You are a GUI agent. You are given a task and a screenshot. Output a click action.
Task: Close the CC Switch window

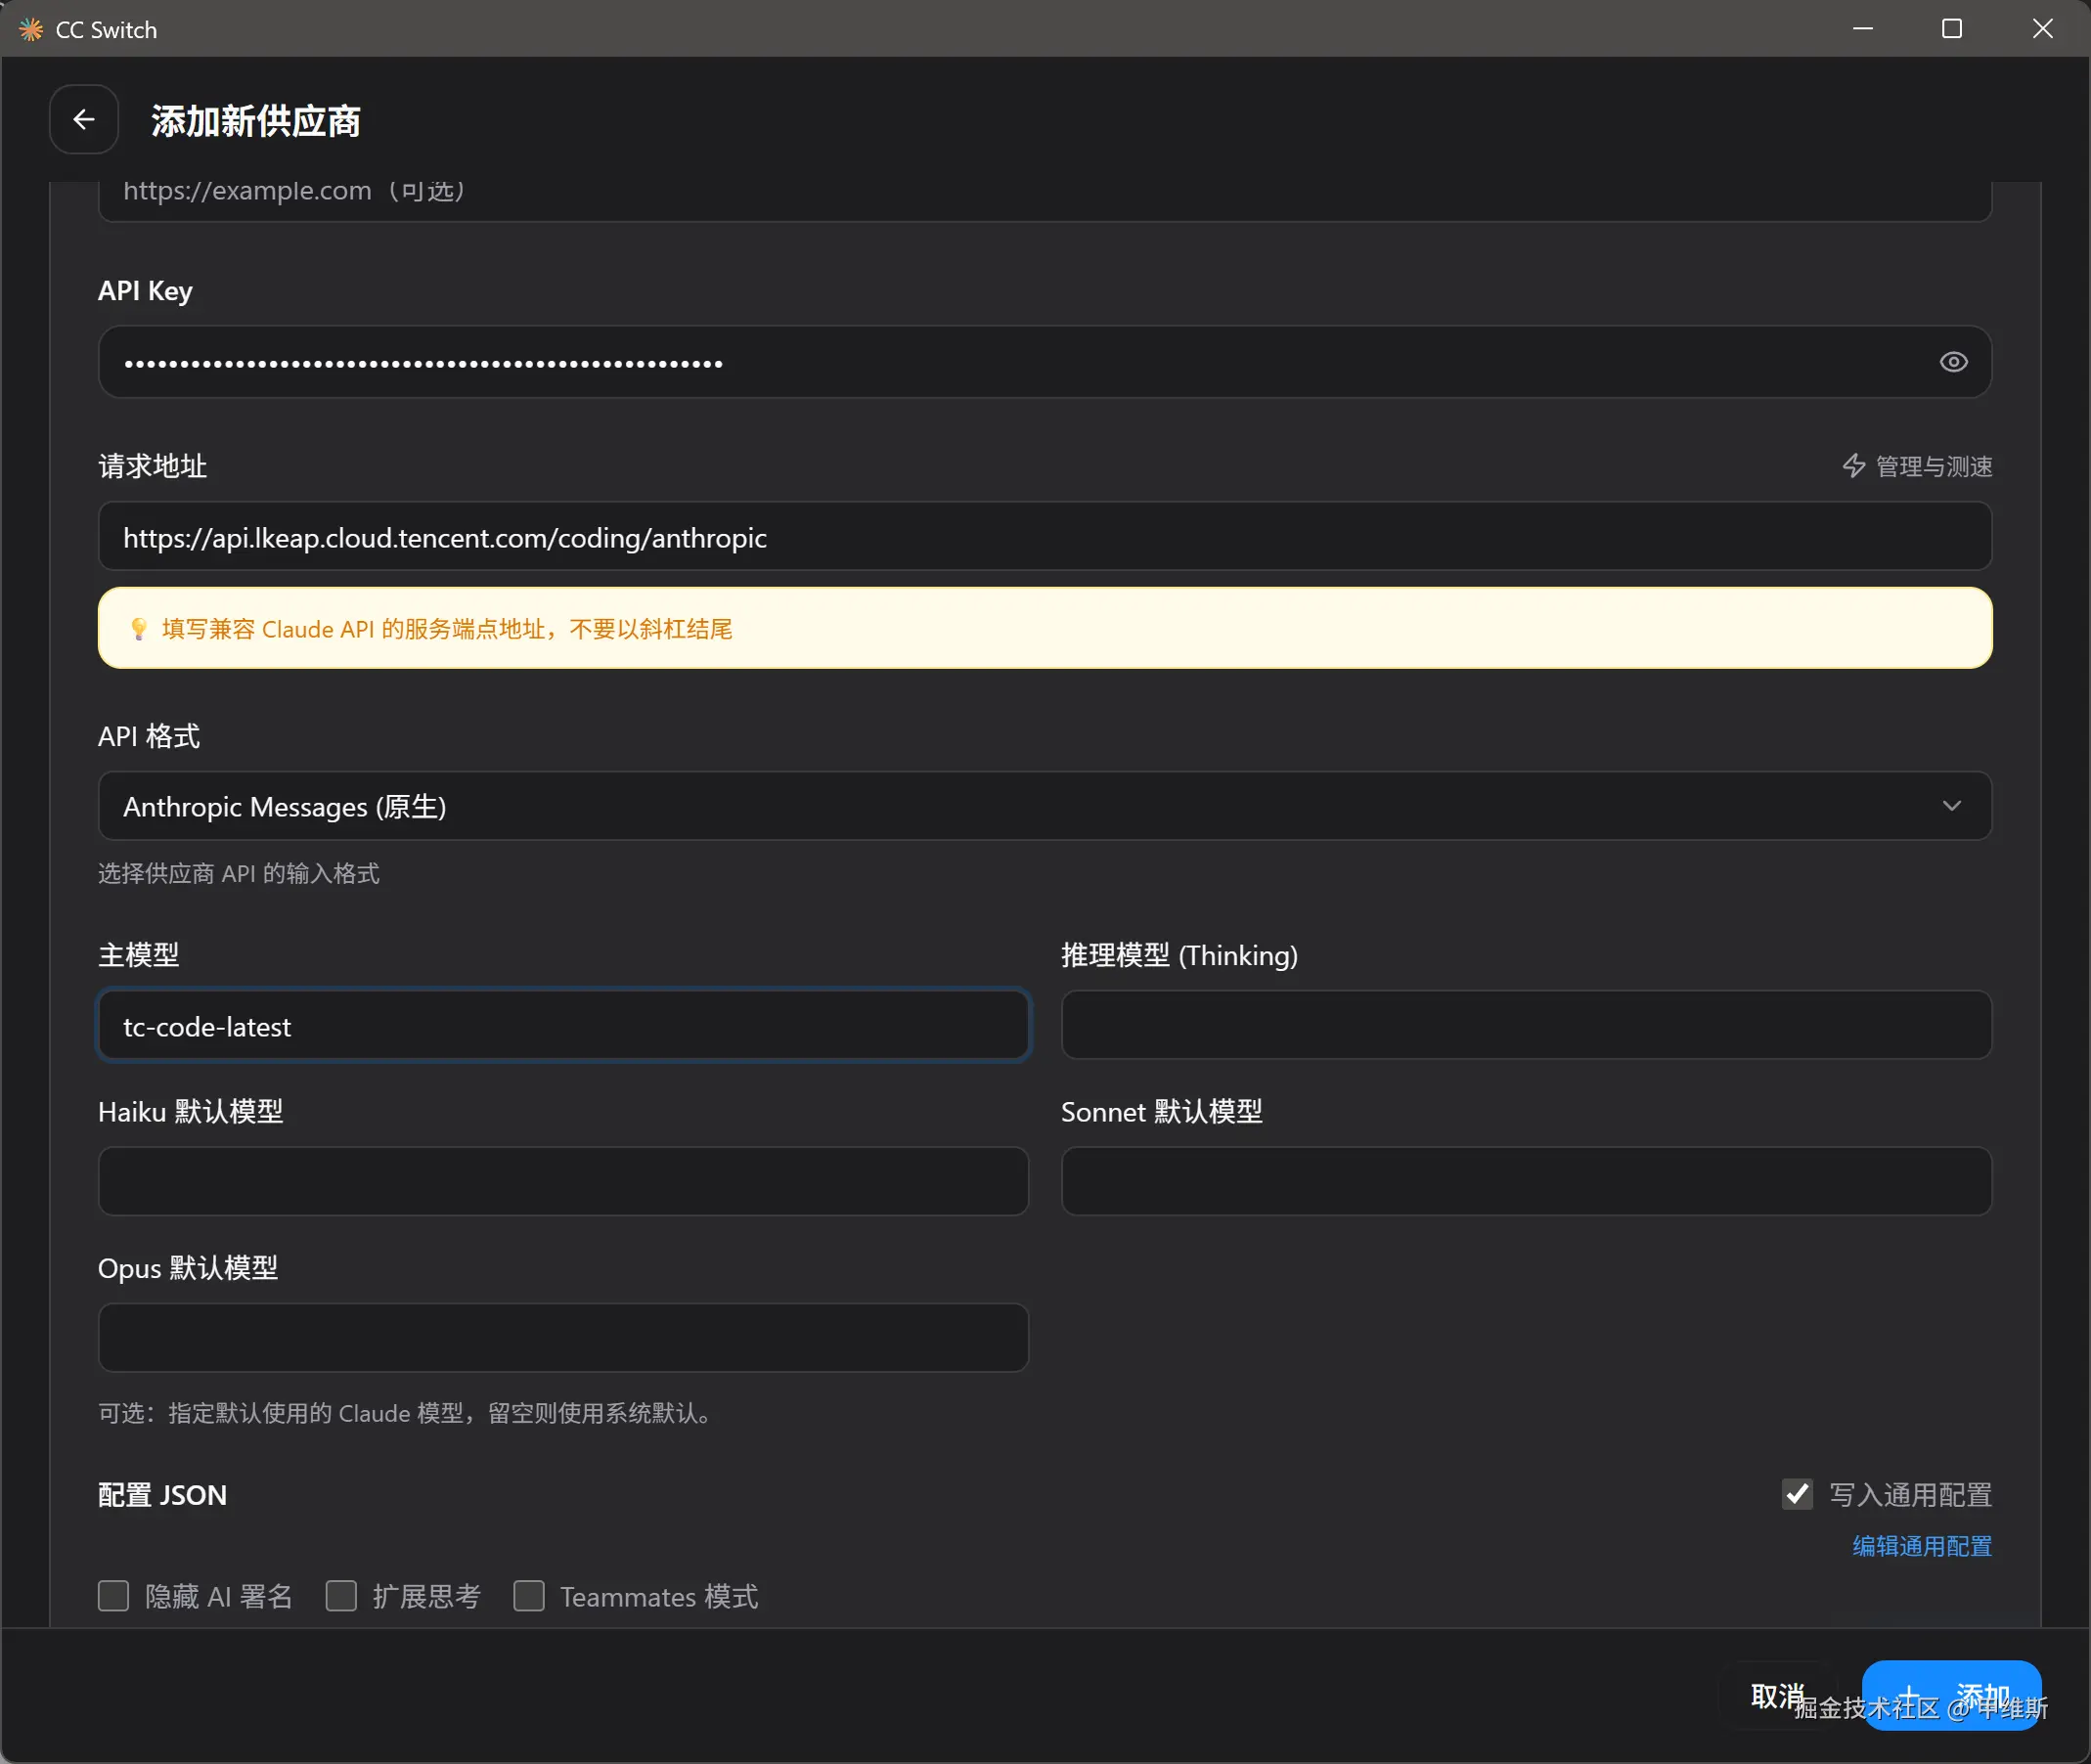[2042, 29]
